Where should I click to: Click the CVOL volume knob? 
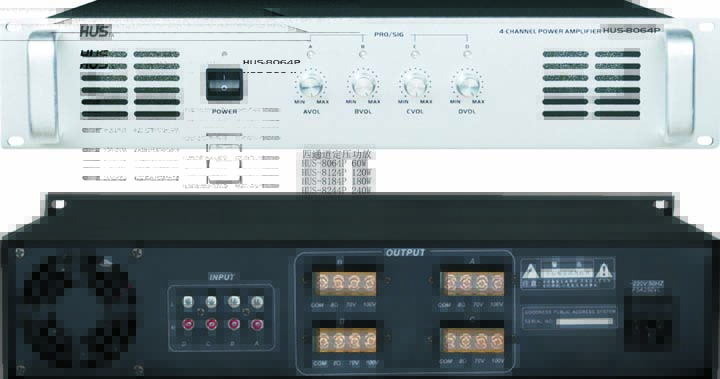[415, 85]
